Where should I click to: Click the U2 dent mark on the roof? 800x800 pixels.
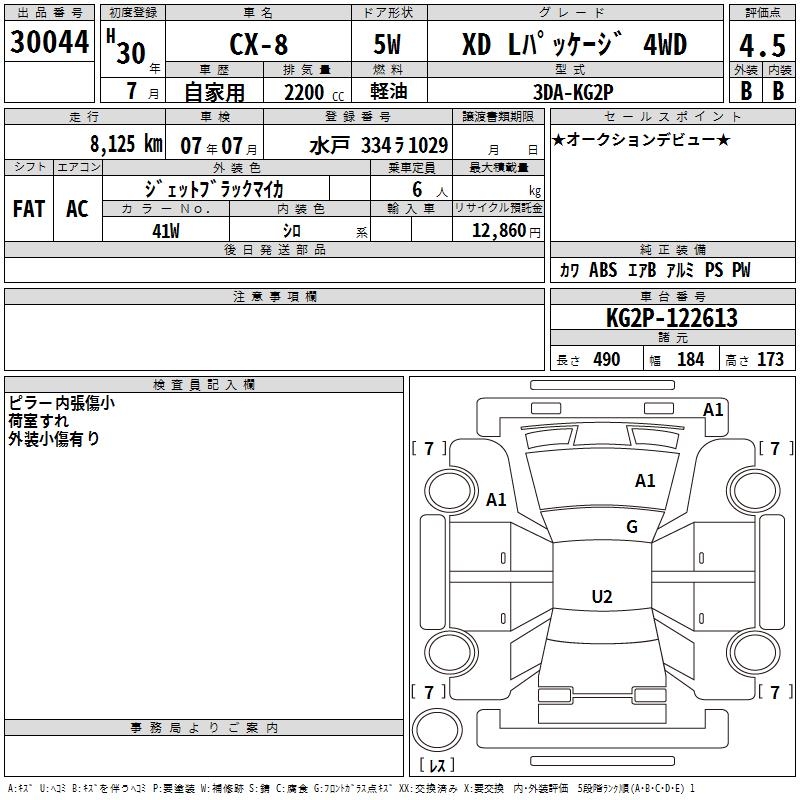pyautogui.click(x=602, y=596)
